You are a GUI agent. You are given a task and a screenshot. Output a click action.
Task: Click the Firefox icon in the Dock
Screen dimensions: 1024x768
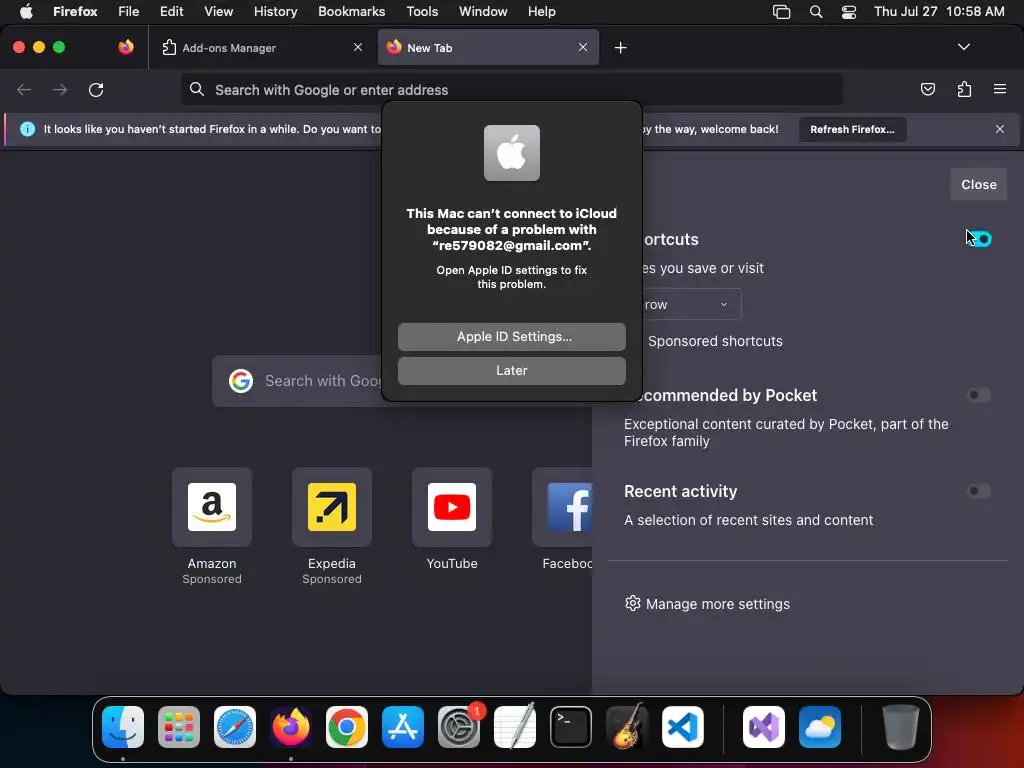[x=291, y=727]
